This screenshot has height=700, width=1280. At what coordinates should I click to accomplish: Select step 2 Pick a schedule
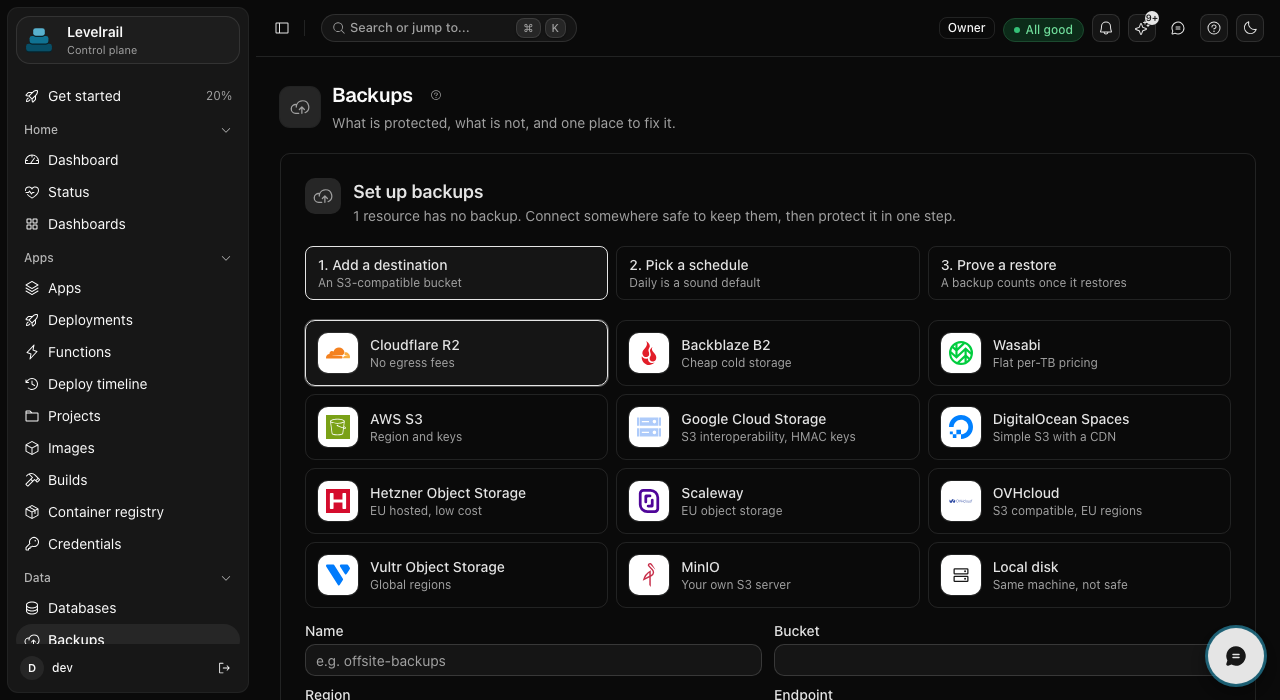[x=767, y=273]
